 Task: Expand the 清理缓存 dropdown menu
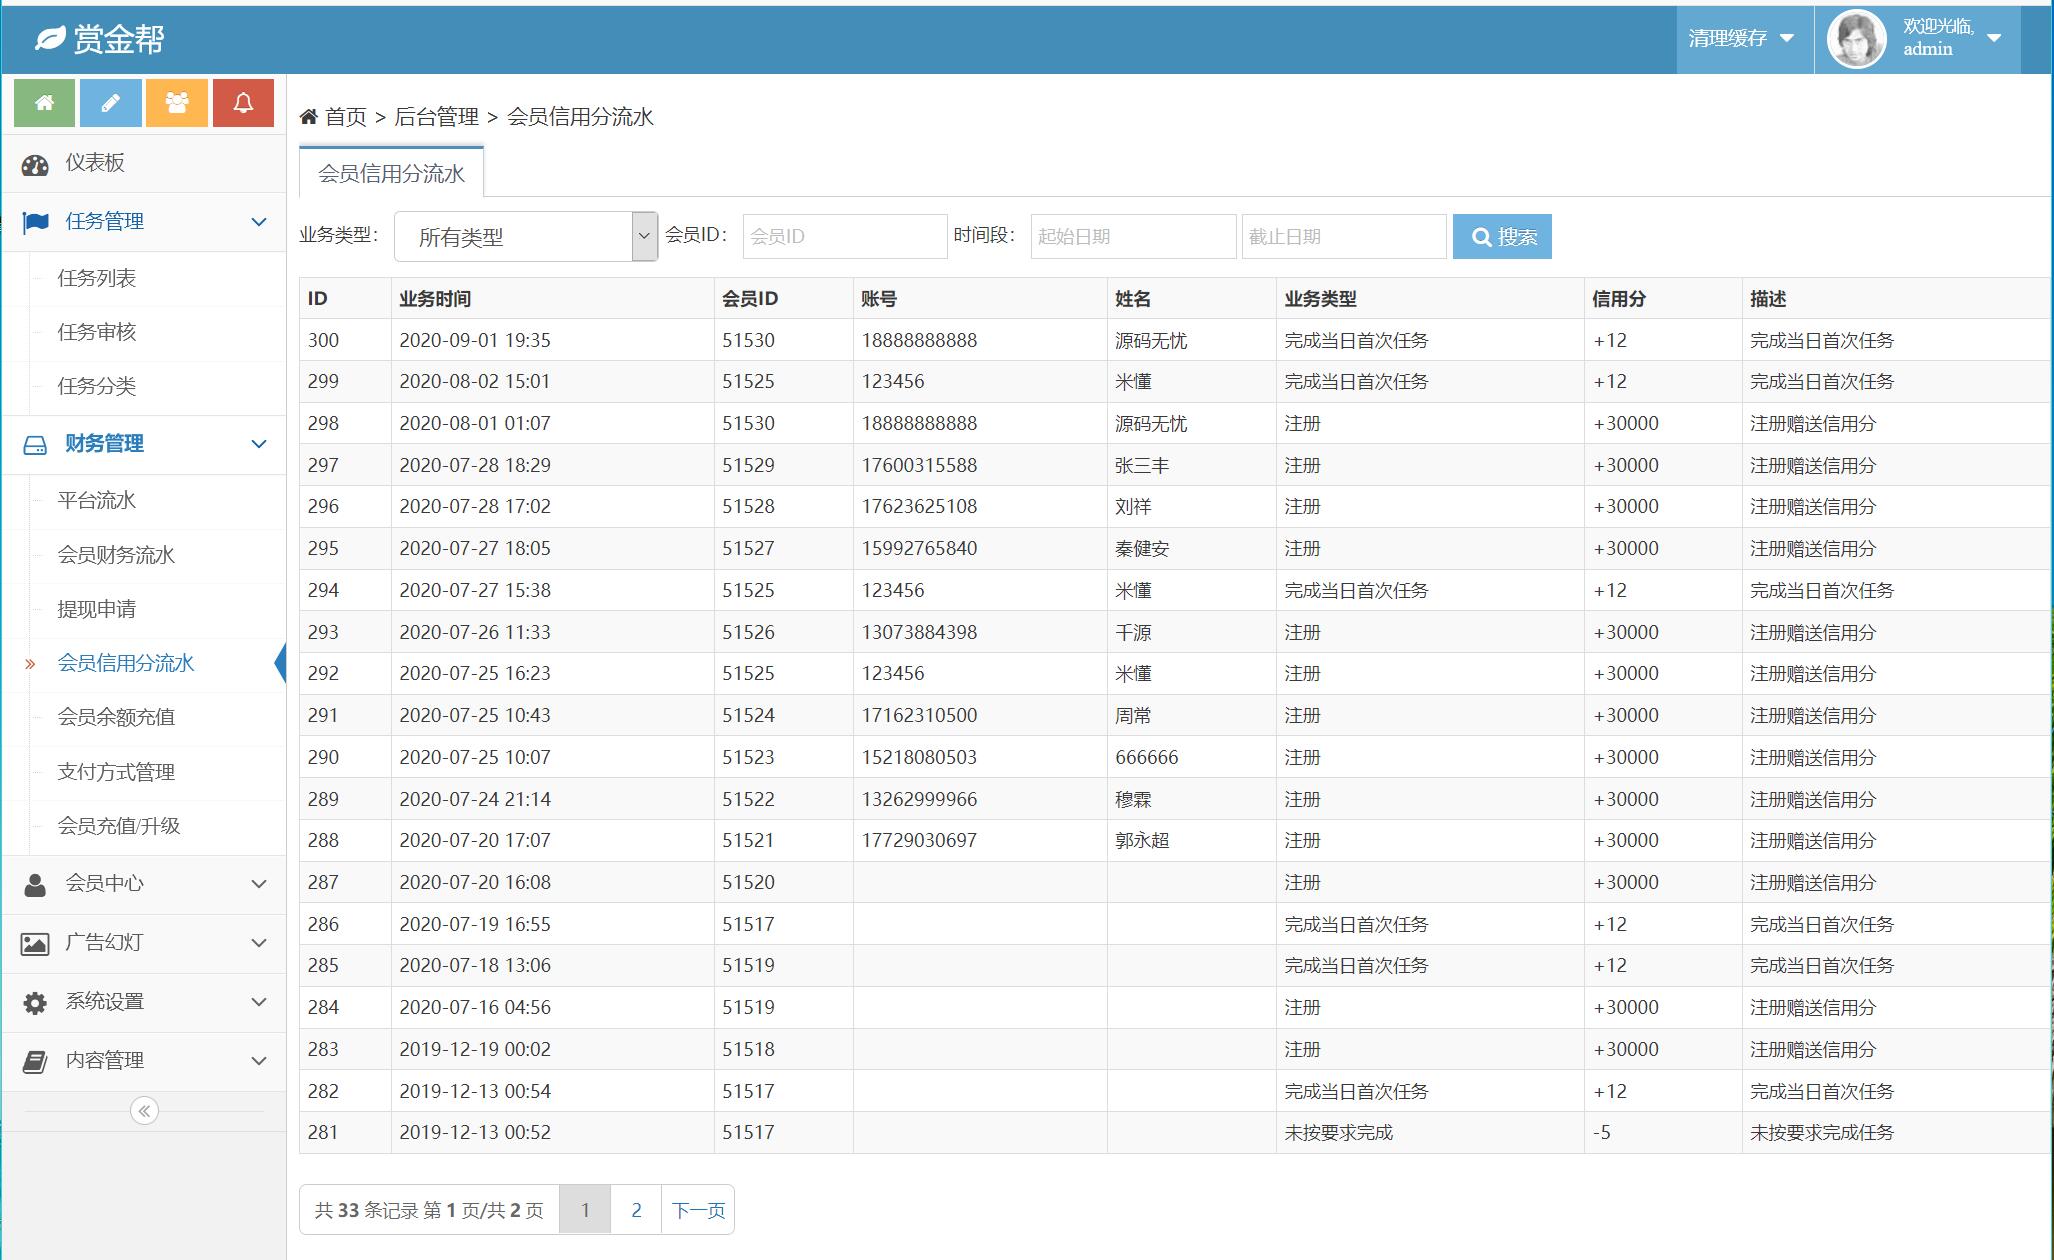(x=1741, y=39)
